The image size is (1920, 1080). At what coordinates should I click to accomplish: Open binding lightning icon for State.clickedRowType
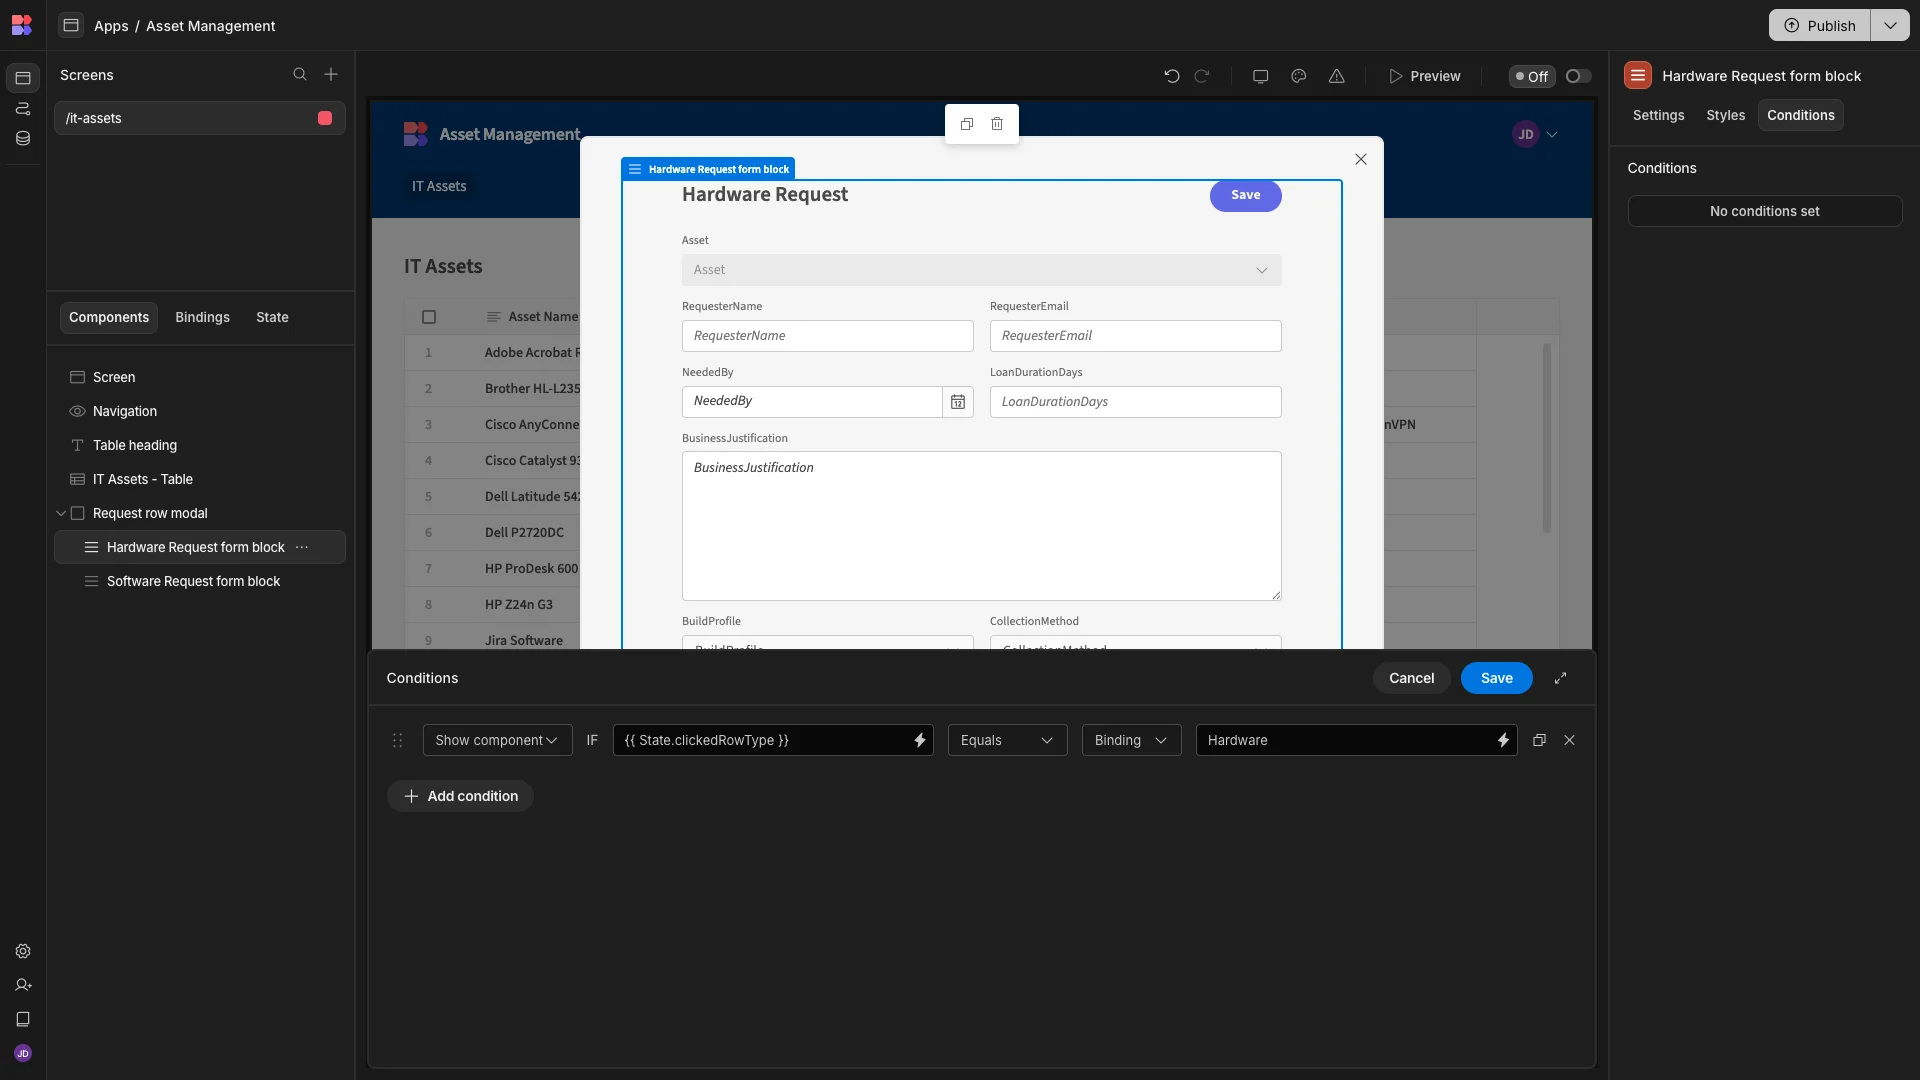click(920, 740)
